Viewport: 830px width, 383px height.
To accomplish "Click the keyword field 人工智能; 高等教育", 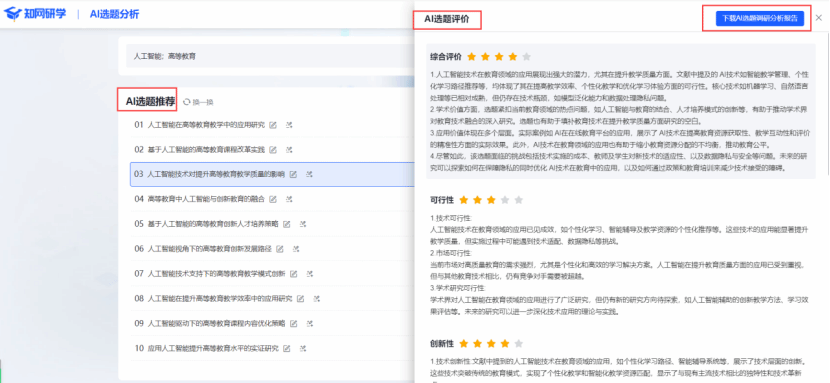I will tap(270, 56).
